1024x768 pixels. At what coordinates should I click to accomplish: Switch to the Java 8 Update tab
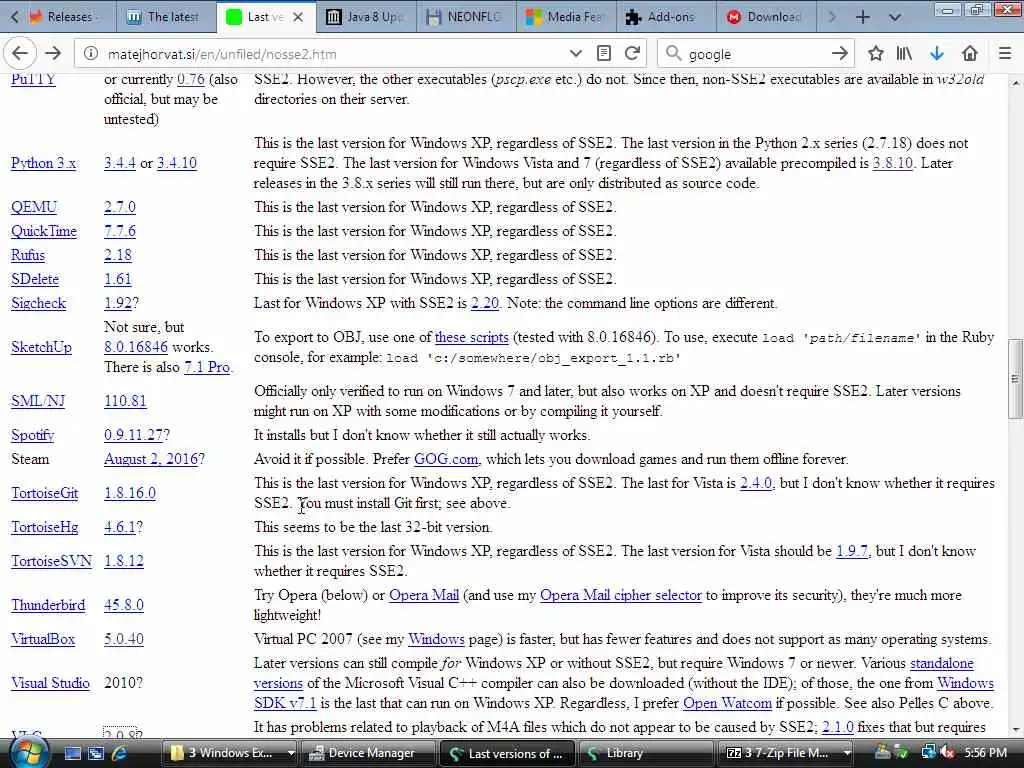(366, 17)
